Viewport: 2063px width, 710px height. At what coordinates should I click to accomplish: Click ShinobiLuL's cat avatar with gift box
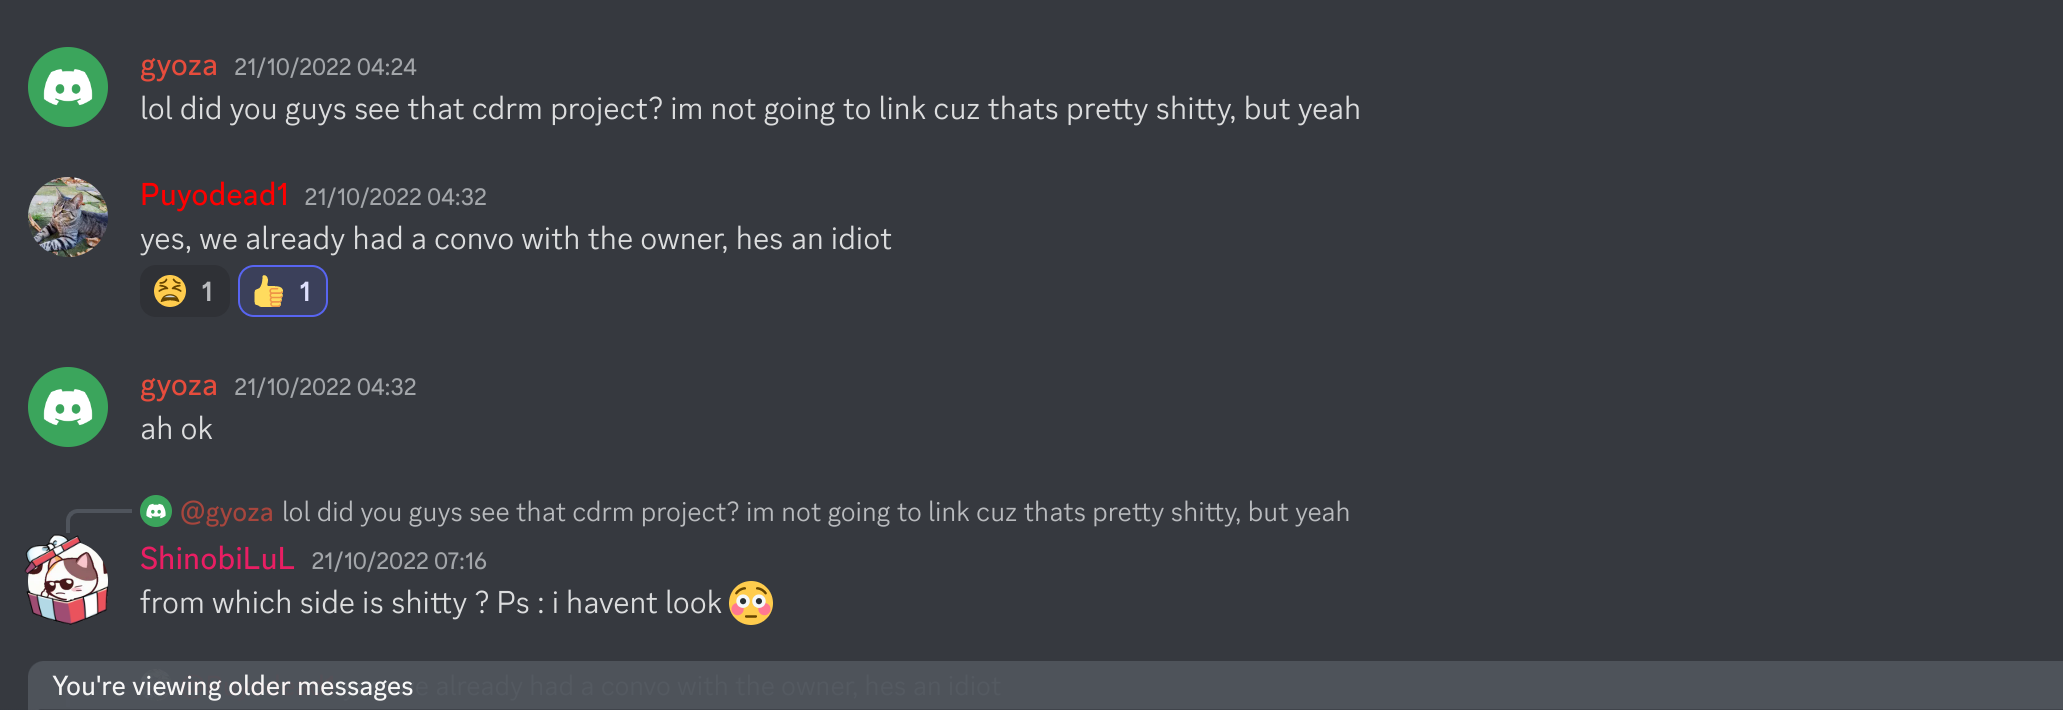click(67, 580)
